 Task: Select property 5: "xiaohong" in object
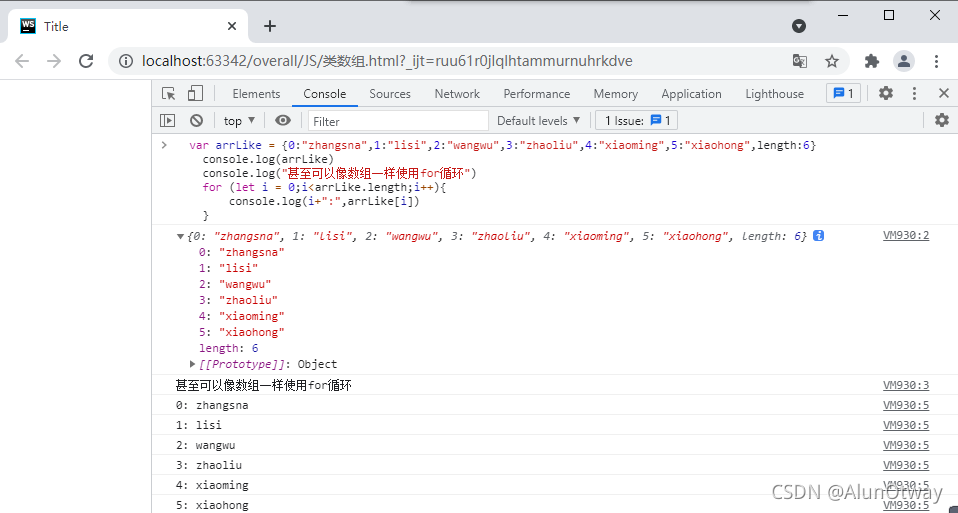(242, 332)
